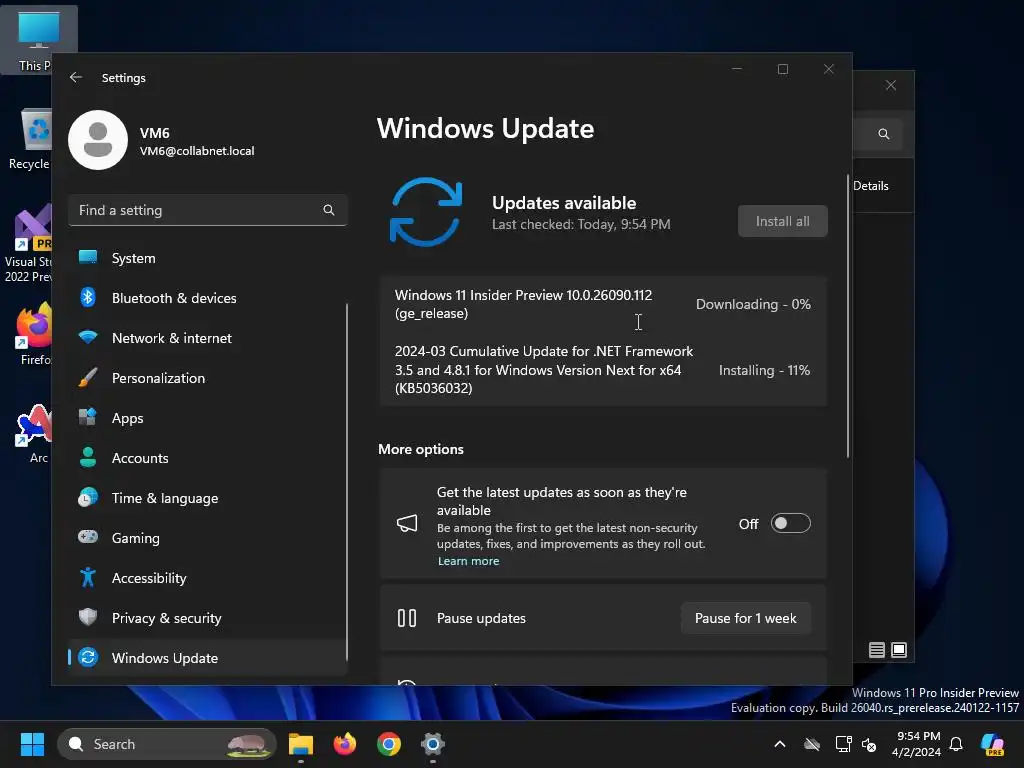
Task: Open Personalization settings
Action: point(207,378)
